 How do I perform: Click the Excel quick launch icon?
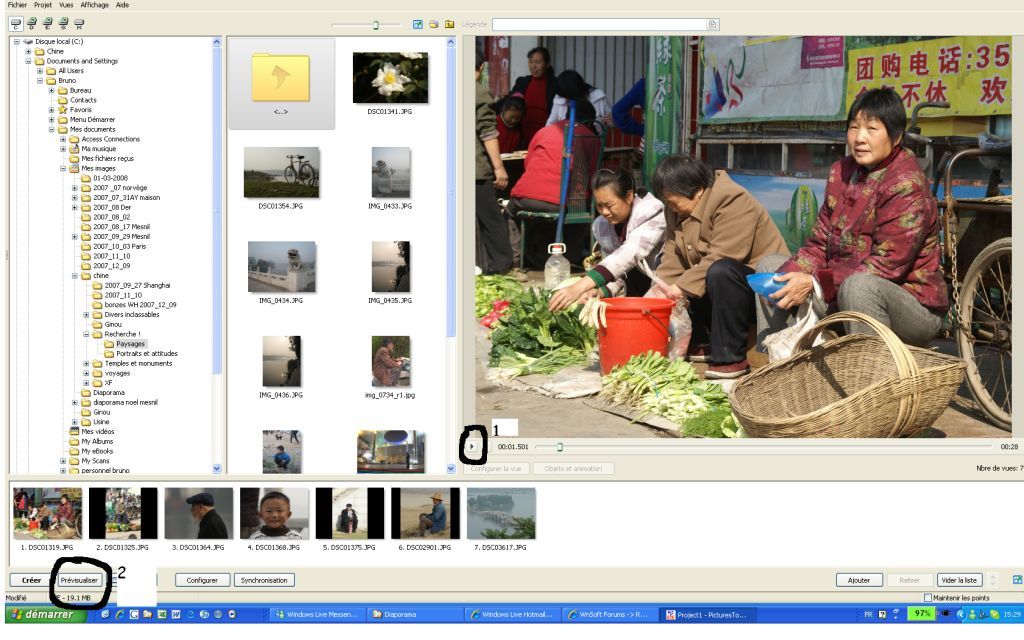coord(162,615)
